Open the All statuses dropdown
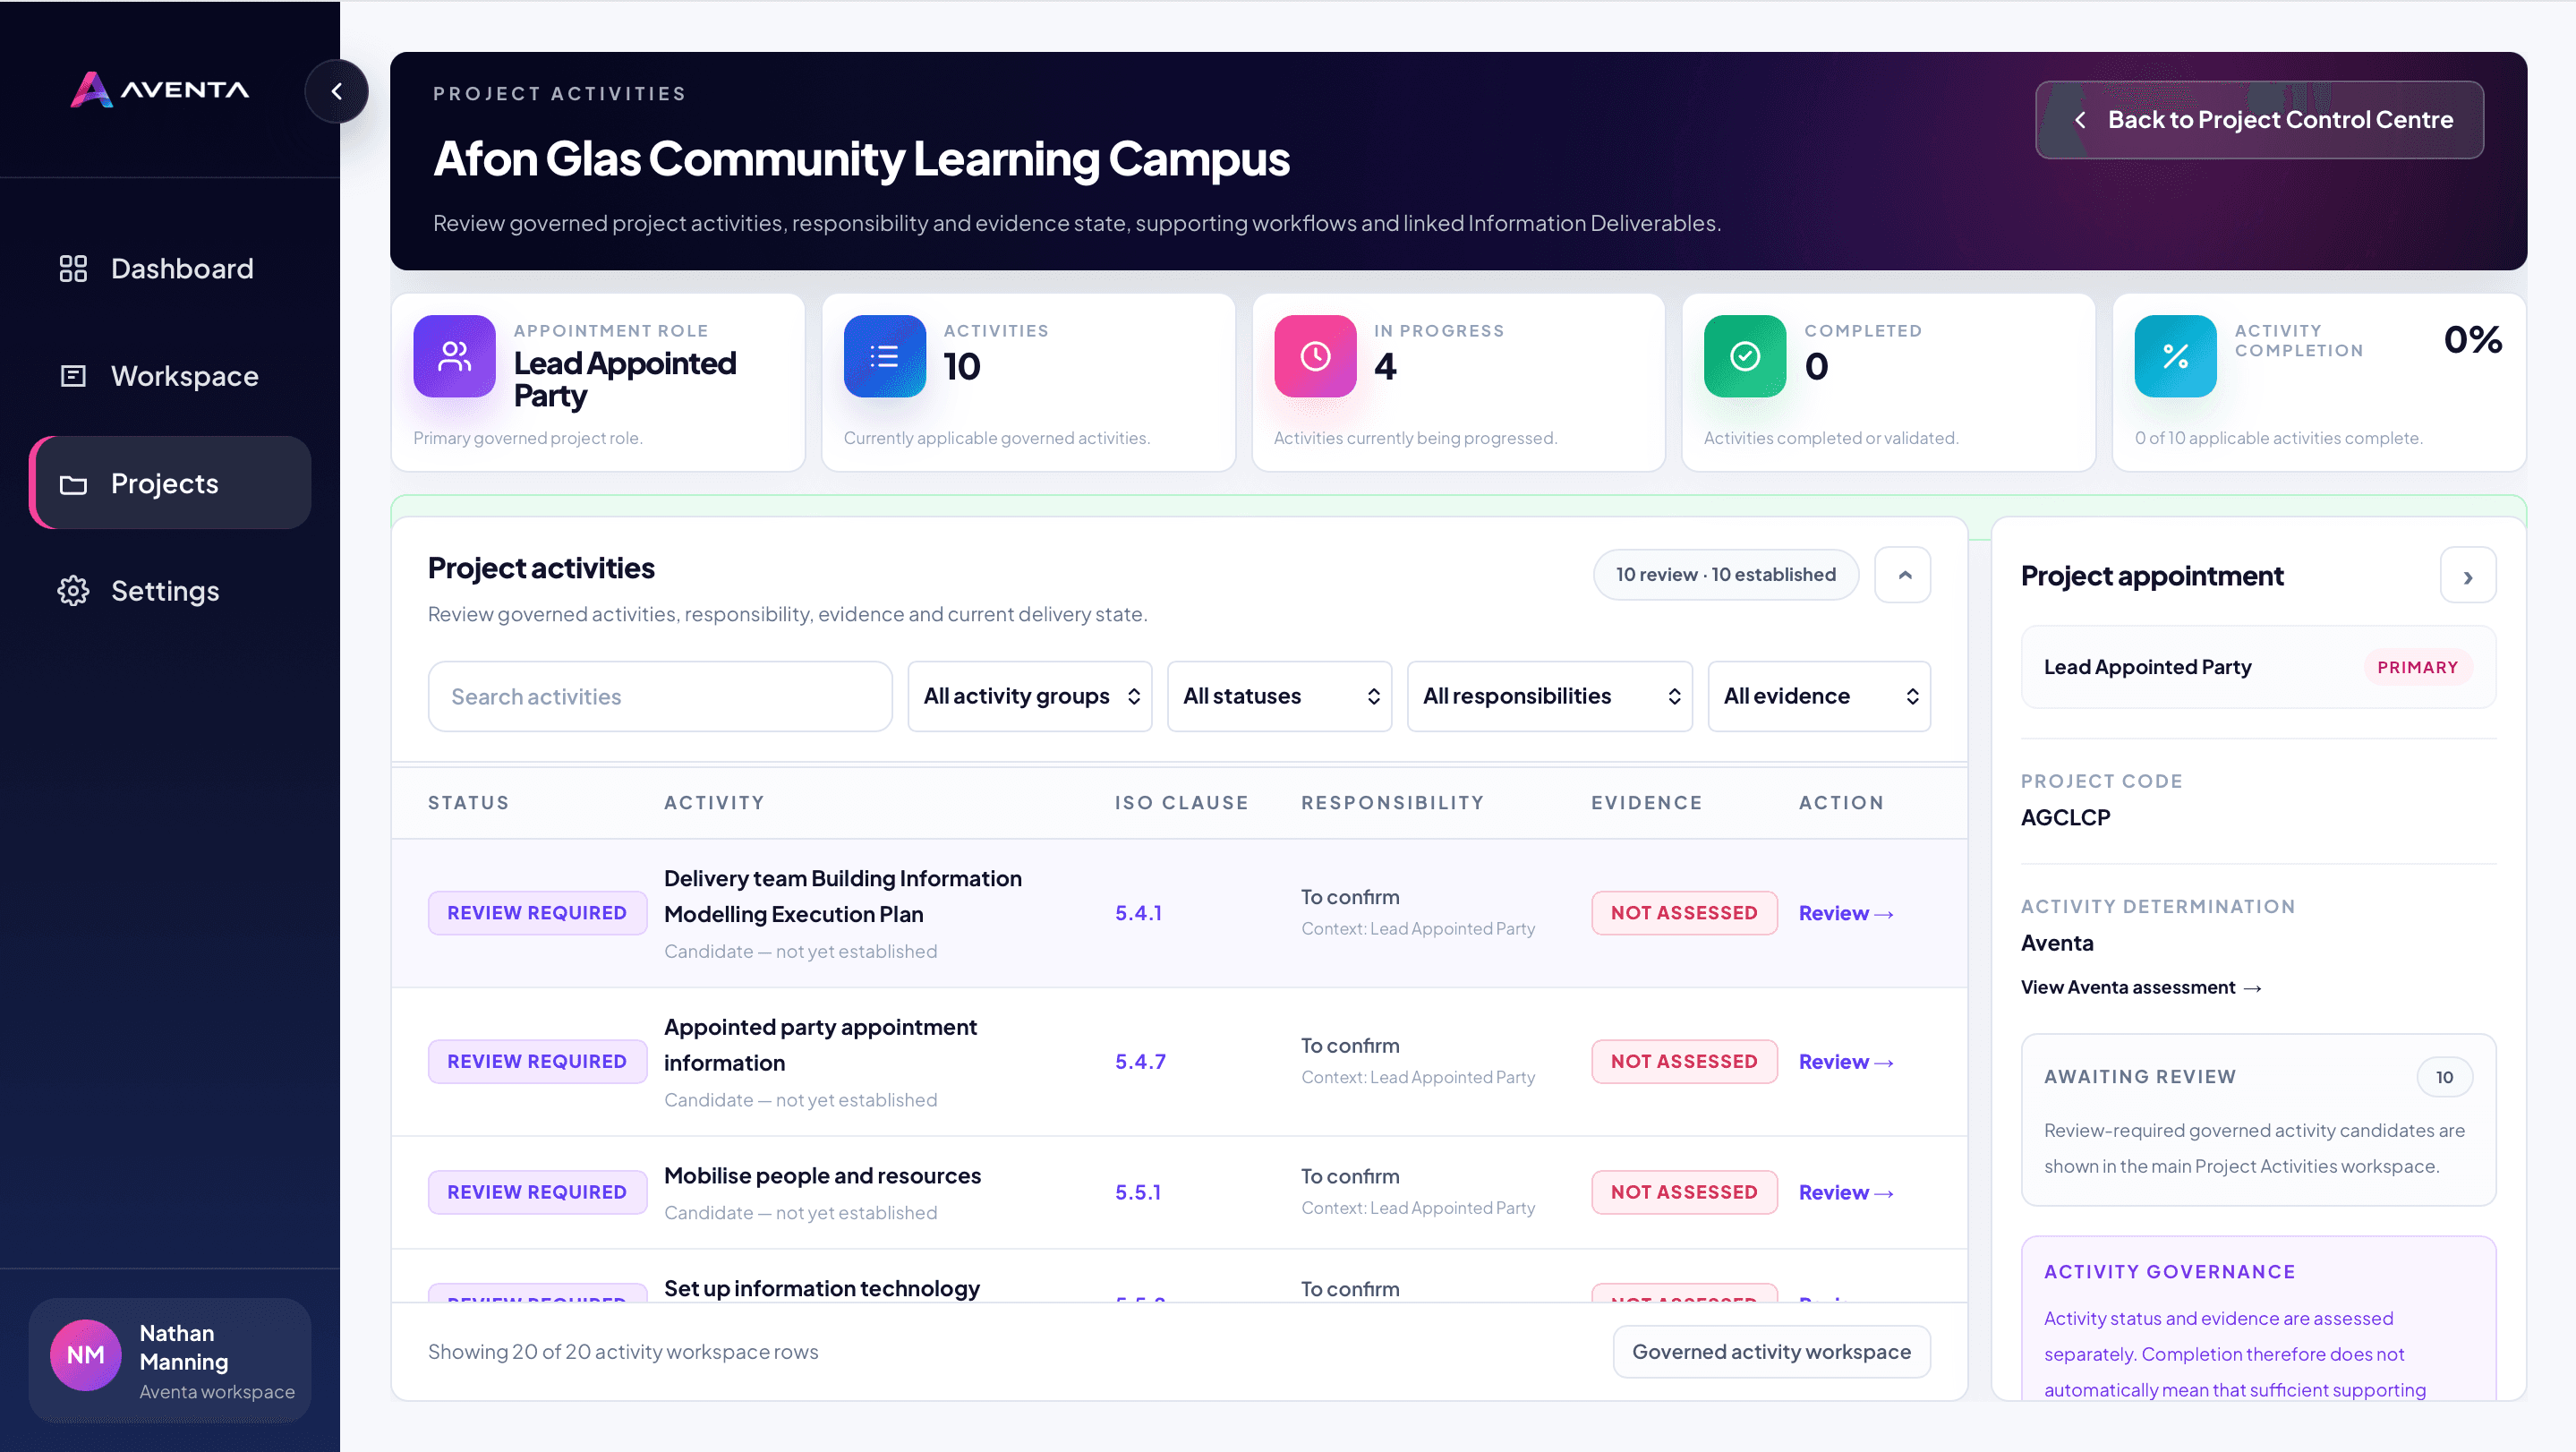 coord(1279,696)
